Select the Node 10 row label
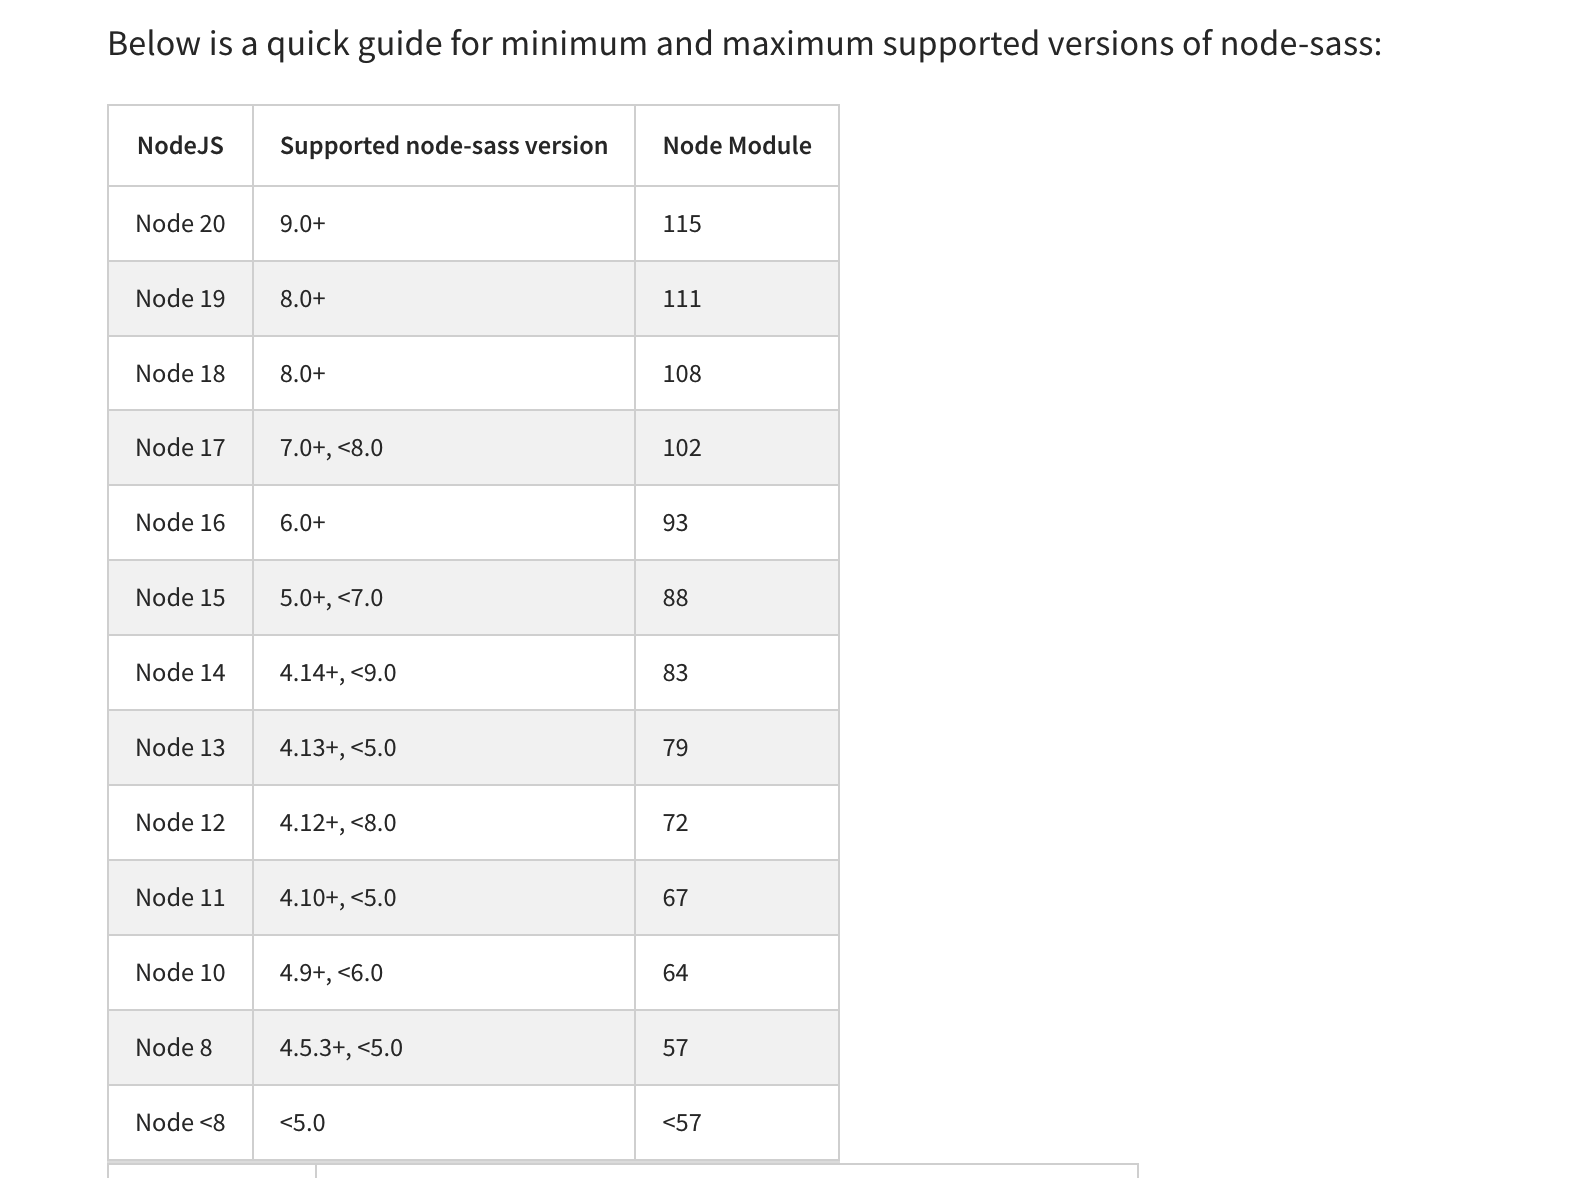 (x=180, y=973)
